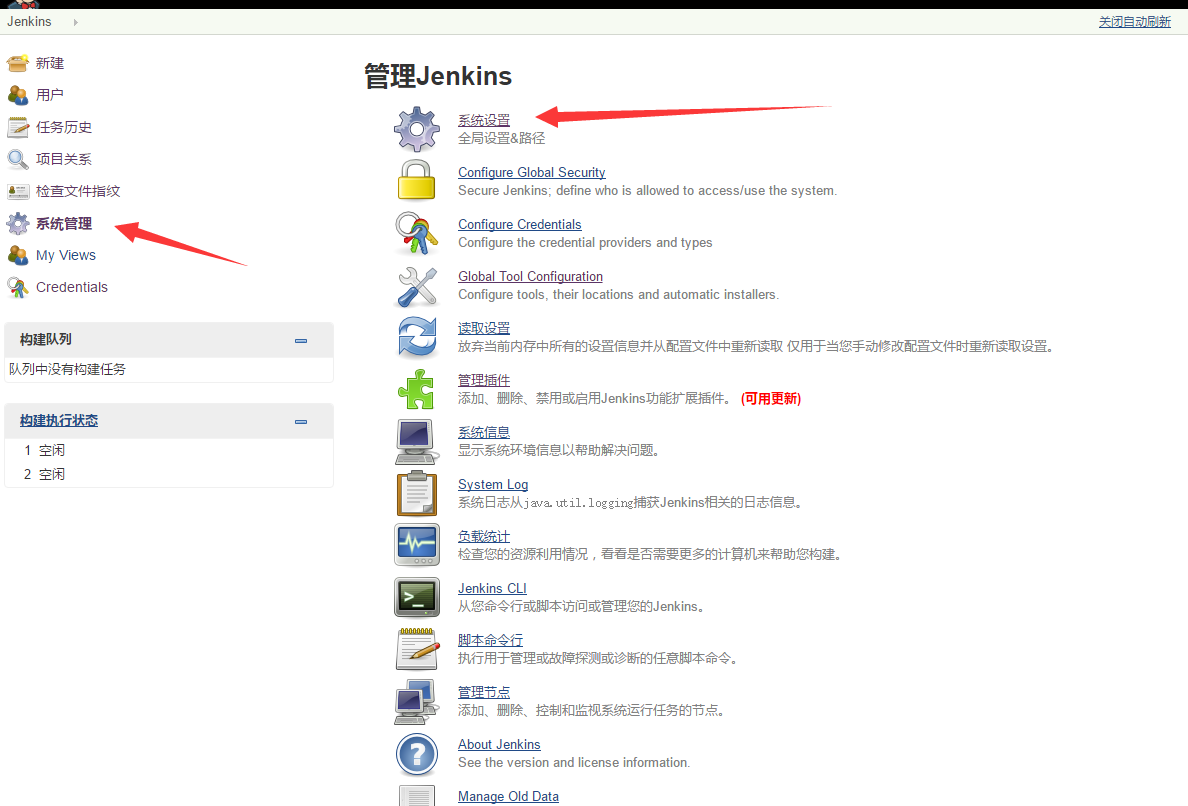Click the Jenkins breadcrumb link
1188x806 pixels.
point(30,22)
